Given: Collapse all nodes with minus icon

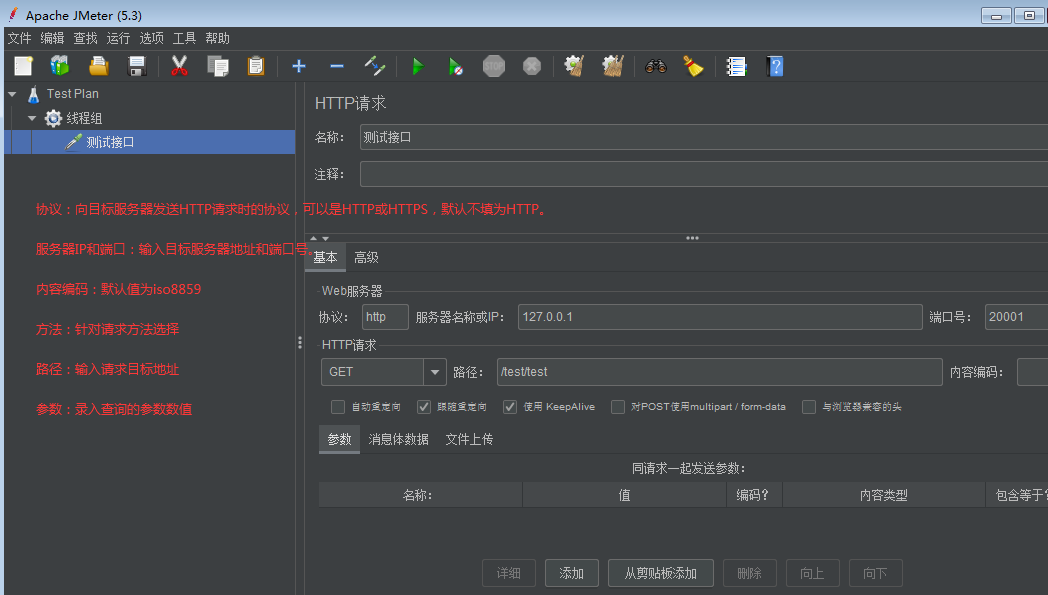Looking at the screenshot, I should pyautogui.click(x=337, y=66).
